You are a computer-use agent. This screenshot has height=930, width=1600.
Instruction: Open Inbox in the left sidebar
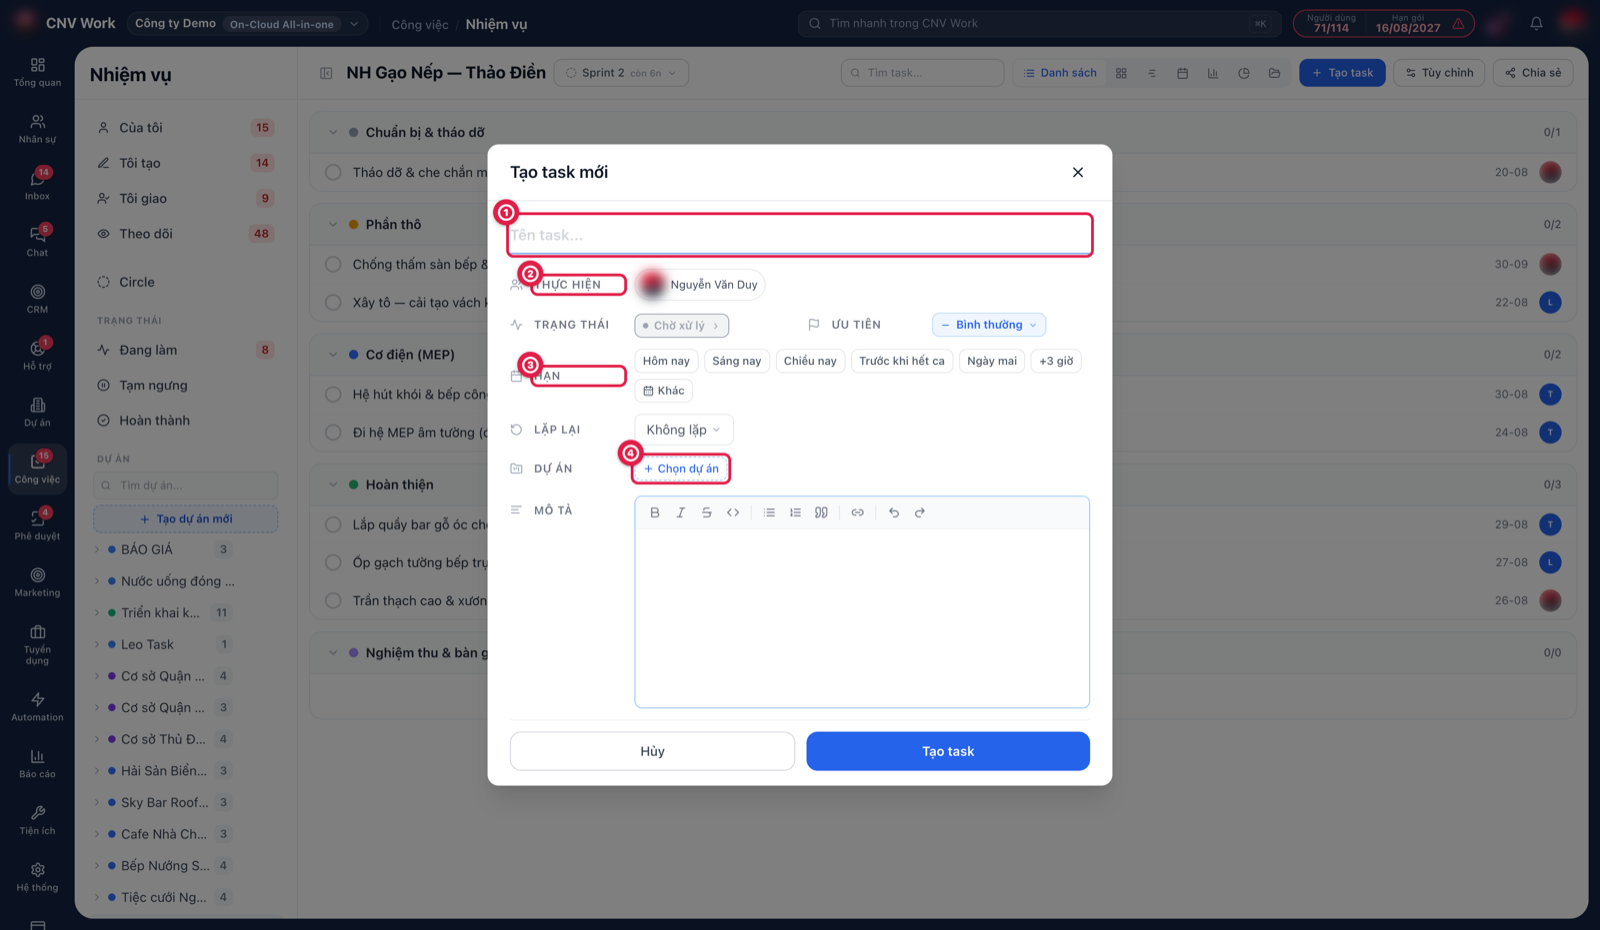pyautogui.click(x=38, y=184)
